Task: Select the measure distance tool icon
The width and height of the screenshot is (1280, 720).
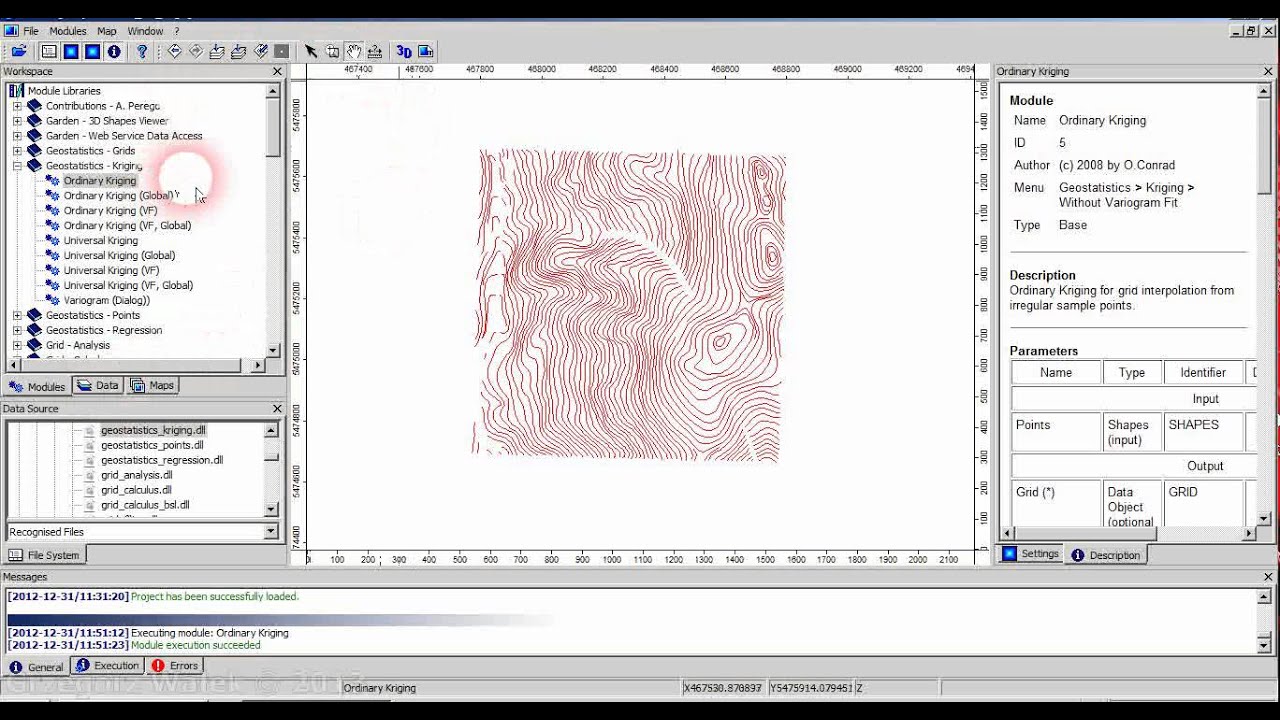Action: pos(375,51)
